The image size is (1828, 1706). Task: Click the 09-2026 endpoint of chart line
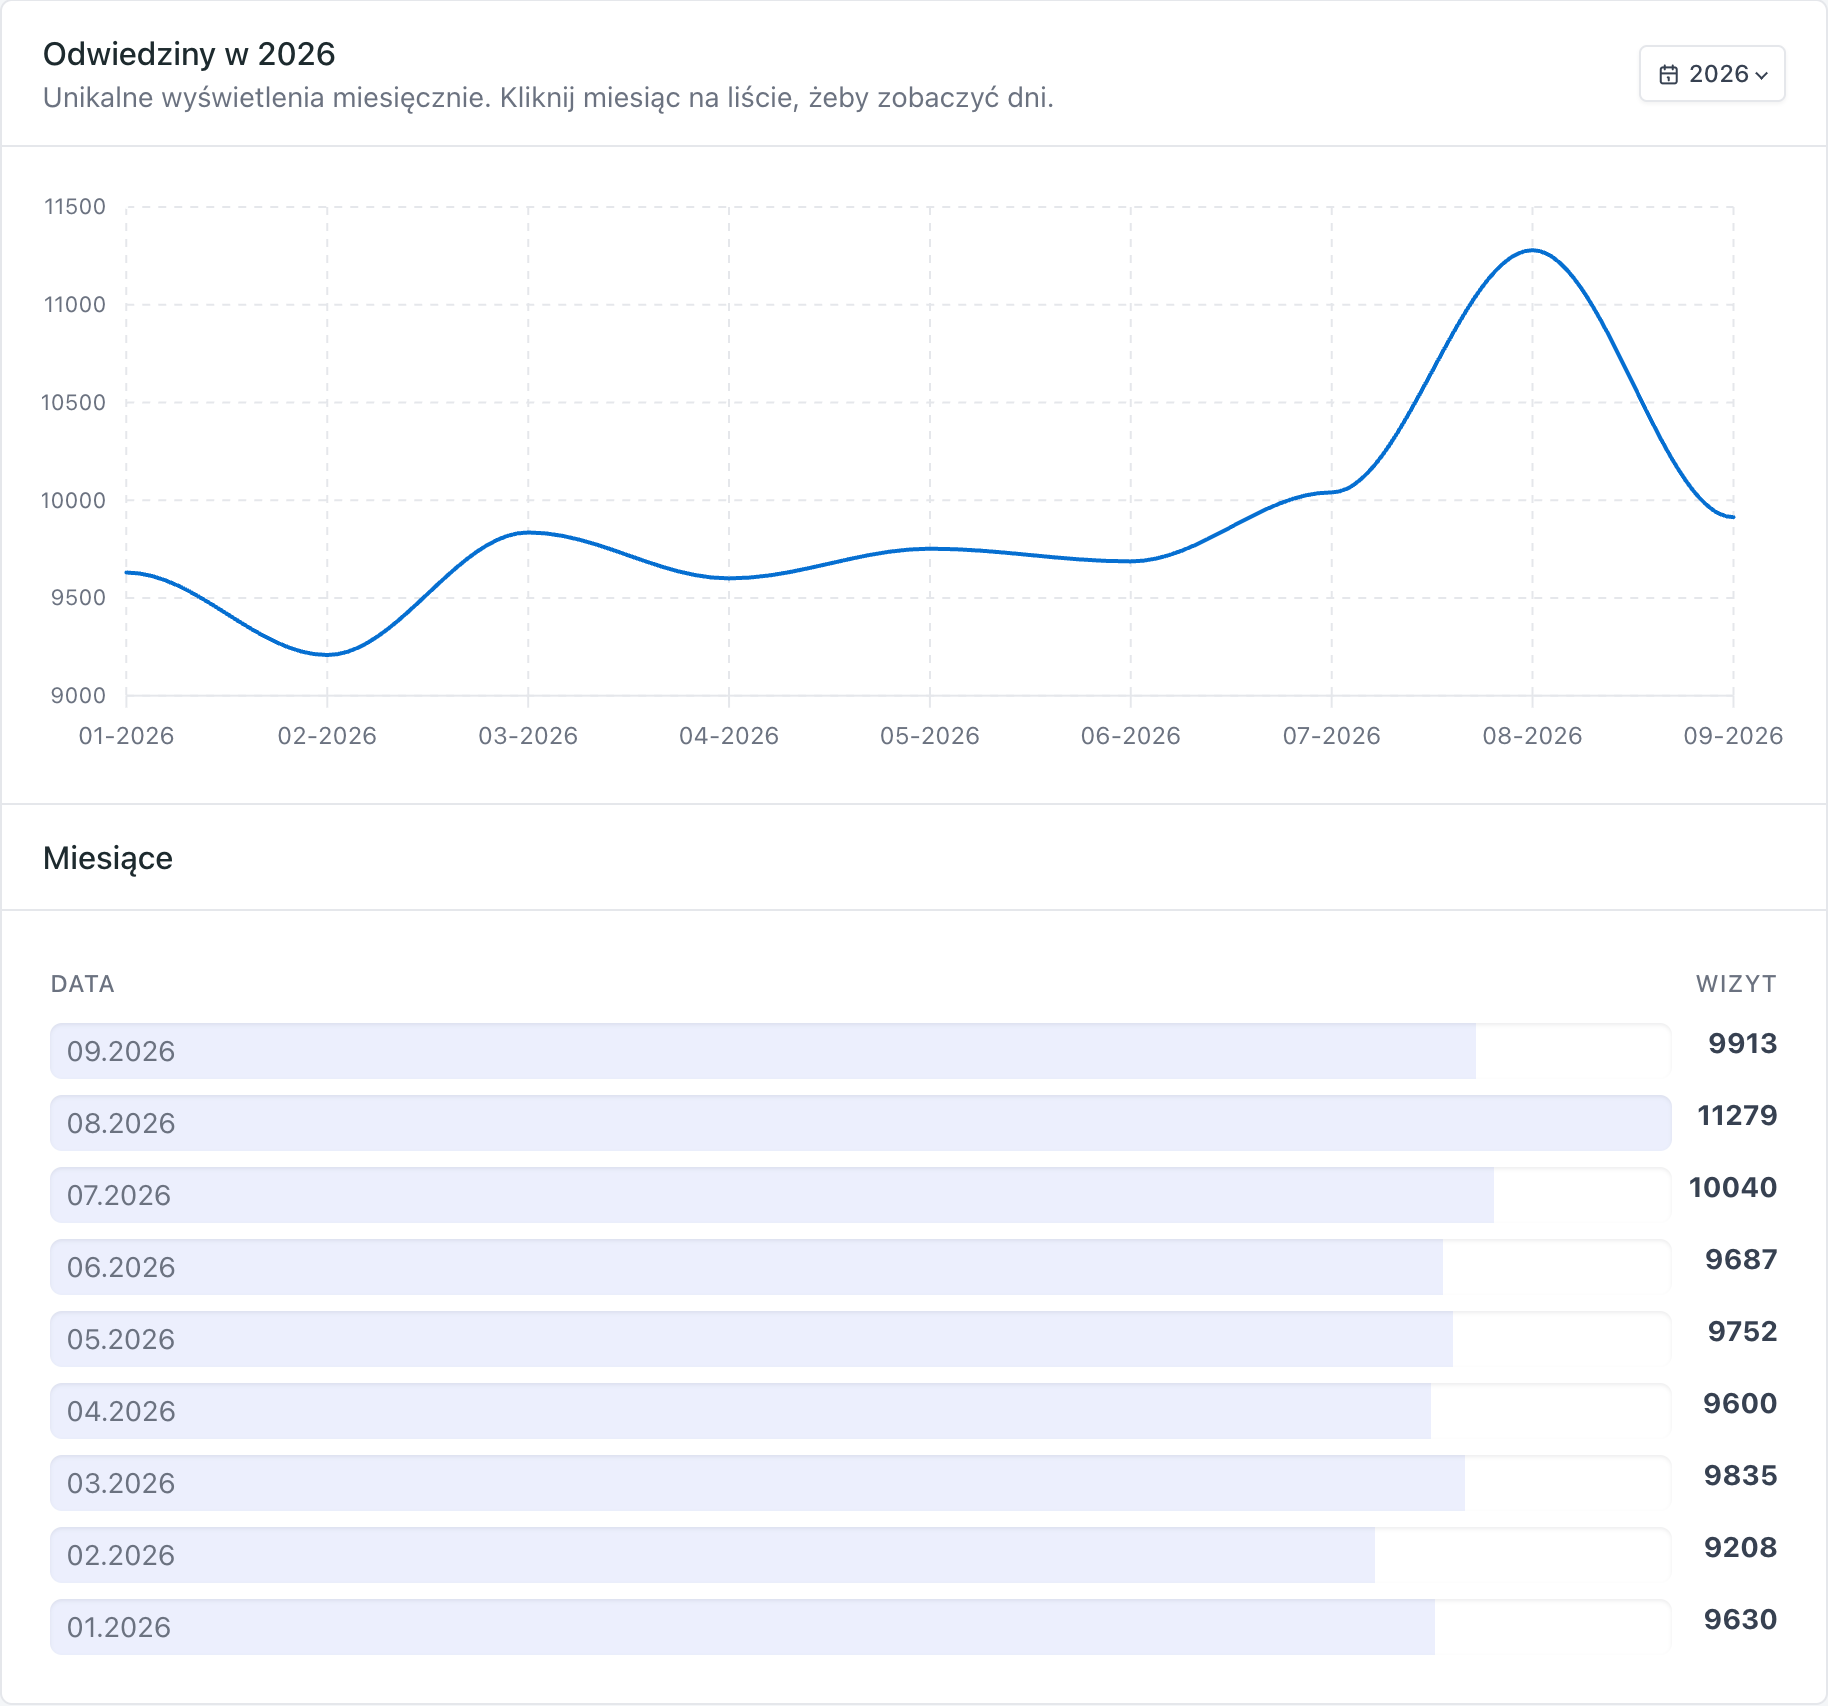pos(1733,517)
